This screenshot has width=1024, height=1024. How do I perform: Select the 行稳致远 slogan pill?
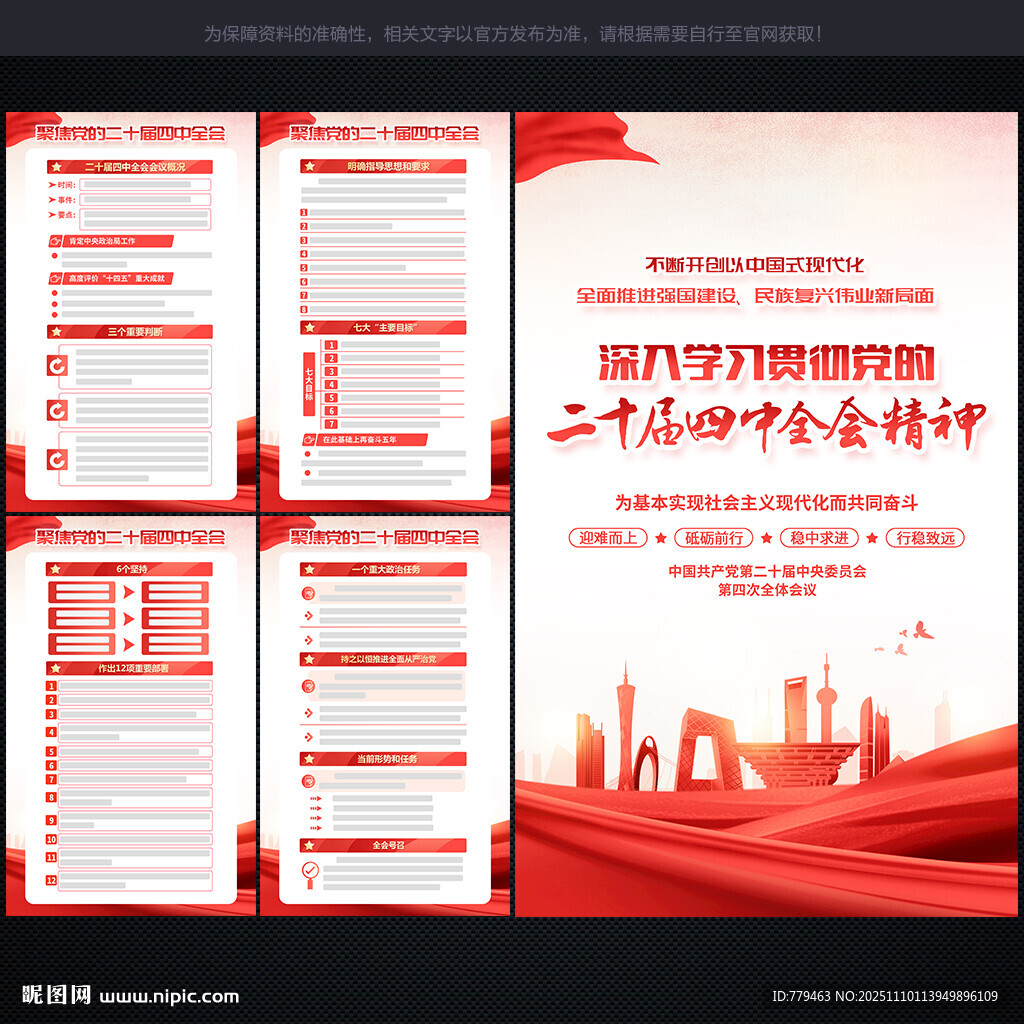point(925,538)
